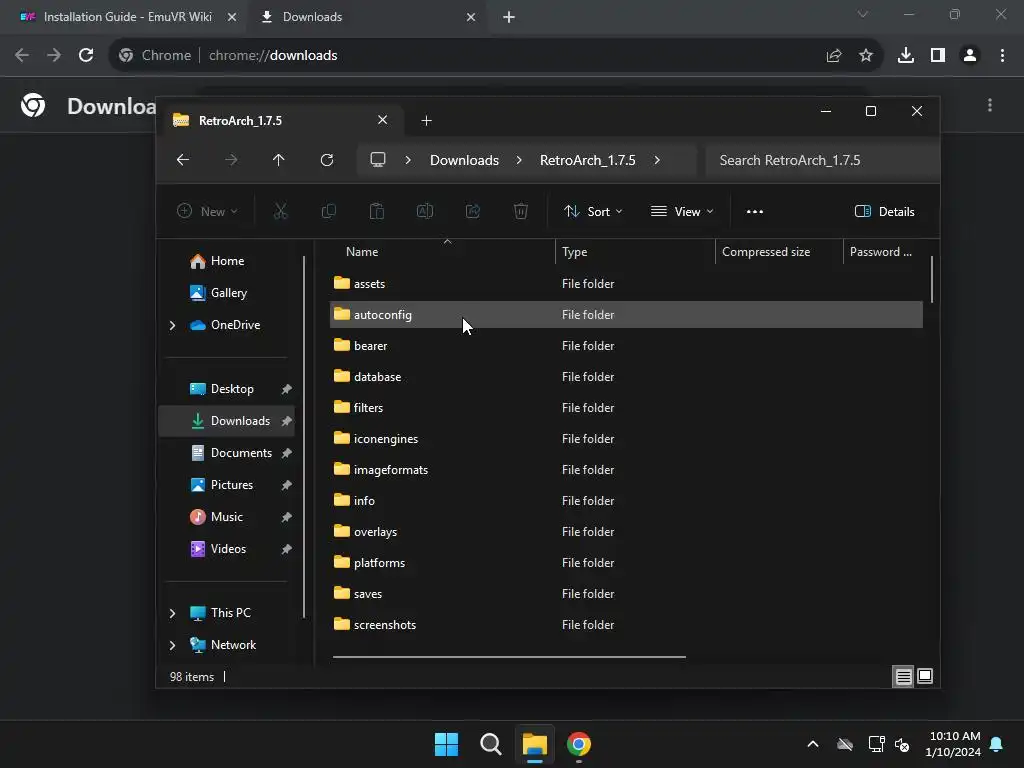This screenshot has width=1024, height=768.
Task: Expand the OneDrive tree node
Action: point(172,325)
